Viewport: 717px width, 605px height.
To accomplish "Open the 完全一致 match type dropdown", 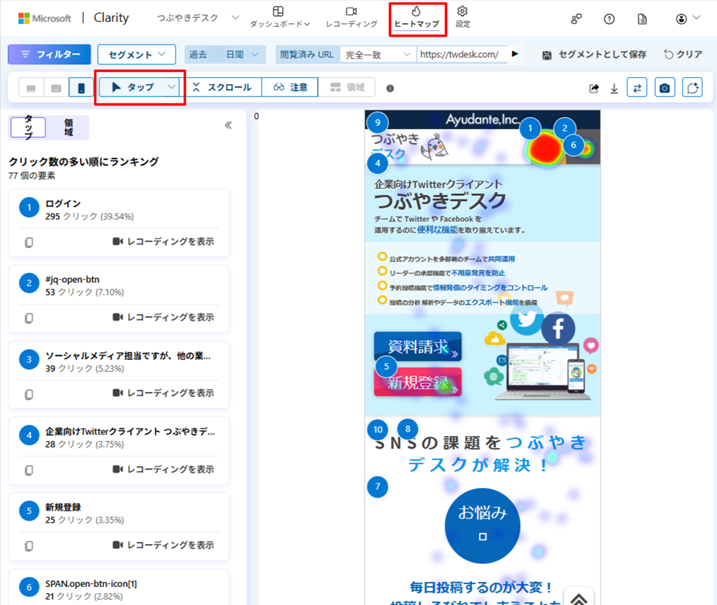I will coord(377,54).
